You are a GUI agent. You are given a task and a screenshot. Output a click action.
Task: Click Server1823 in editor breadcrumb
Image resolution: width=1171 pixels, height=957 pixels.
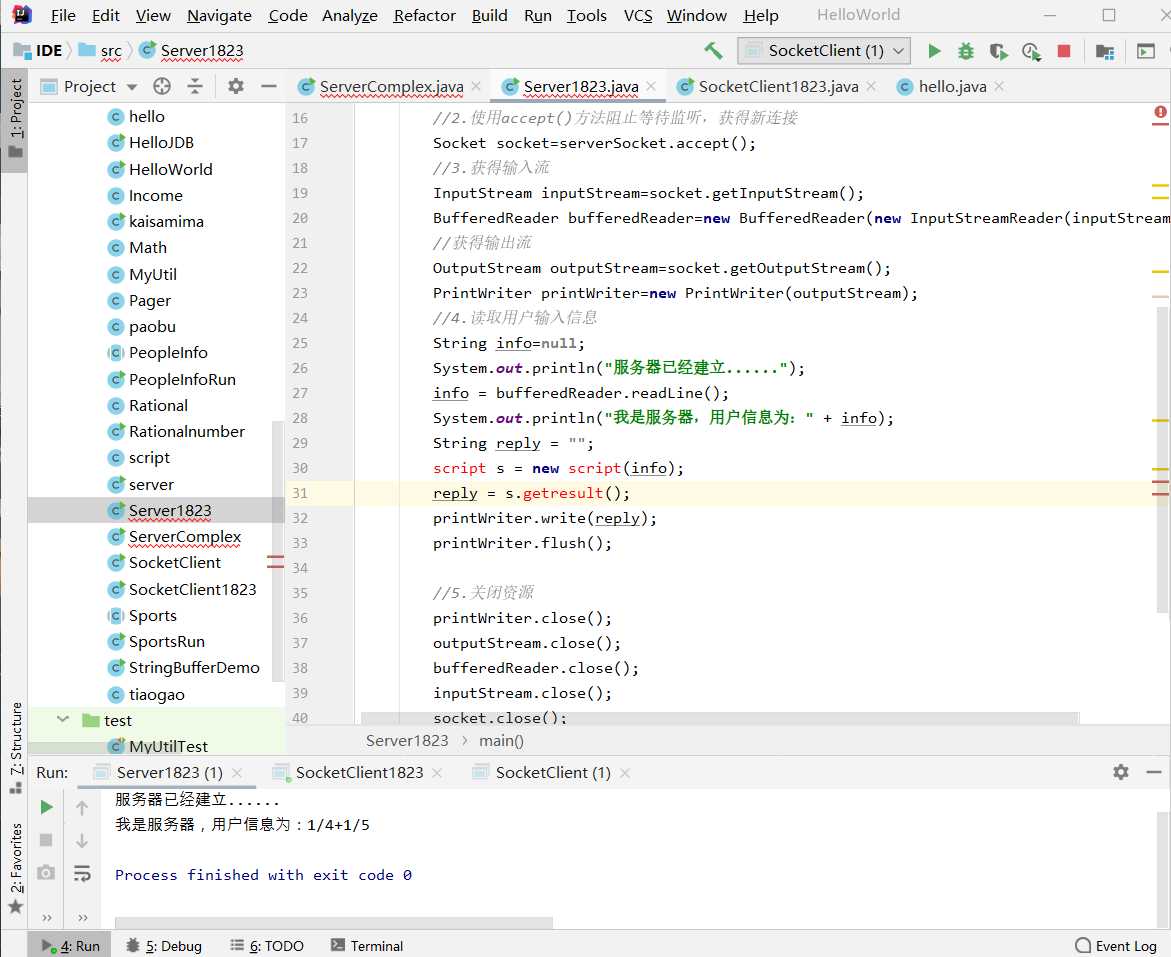pyautogui.click(x=407, y=740)
